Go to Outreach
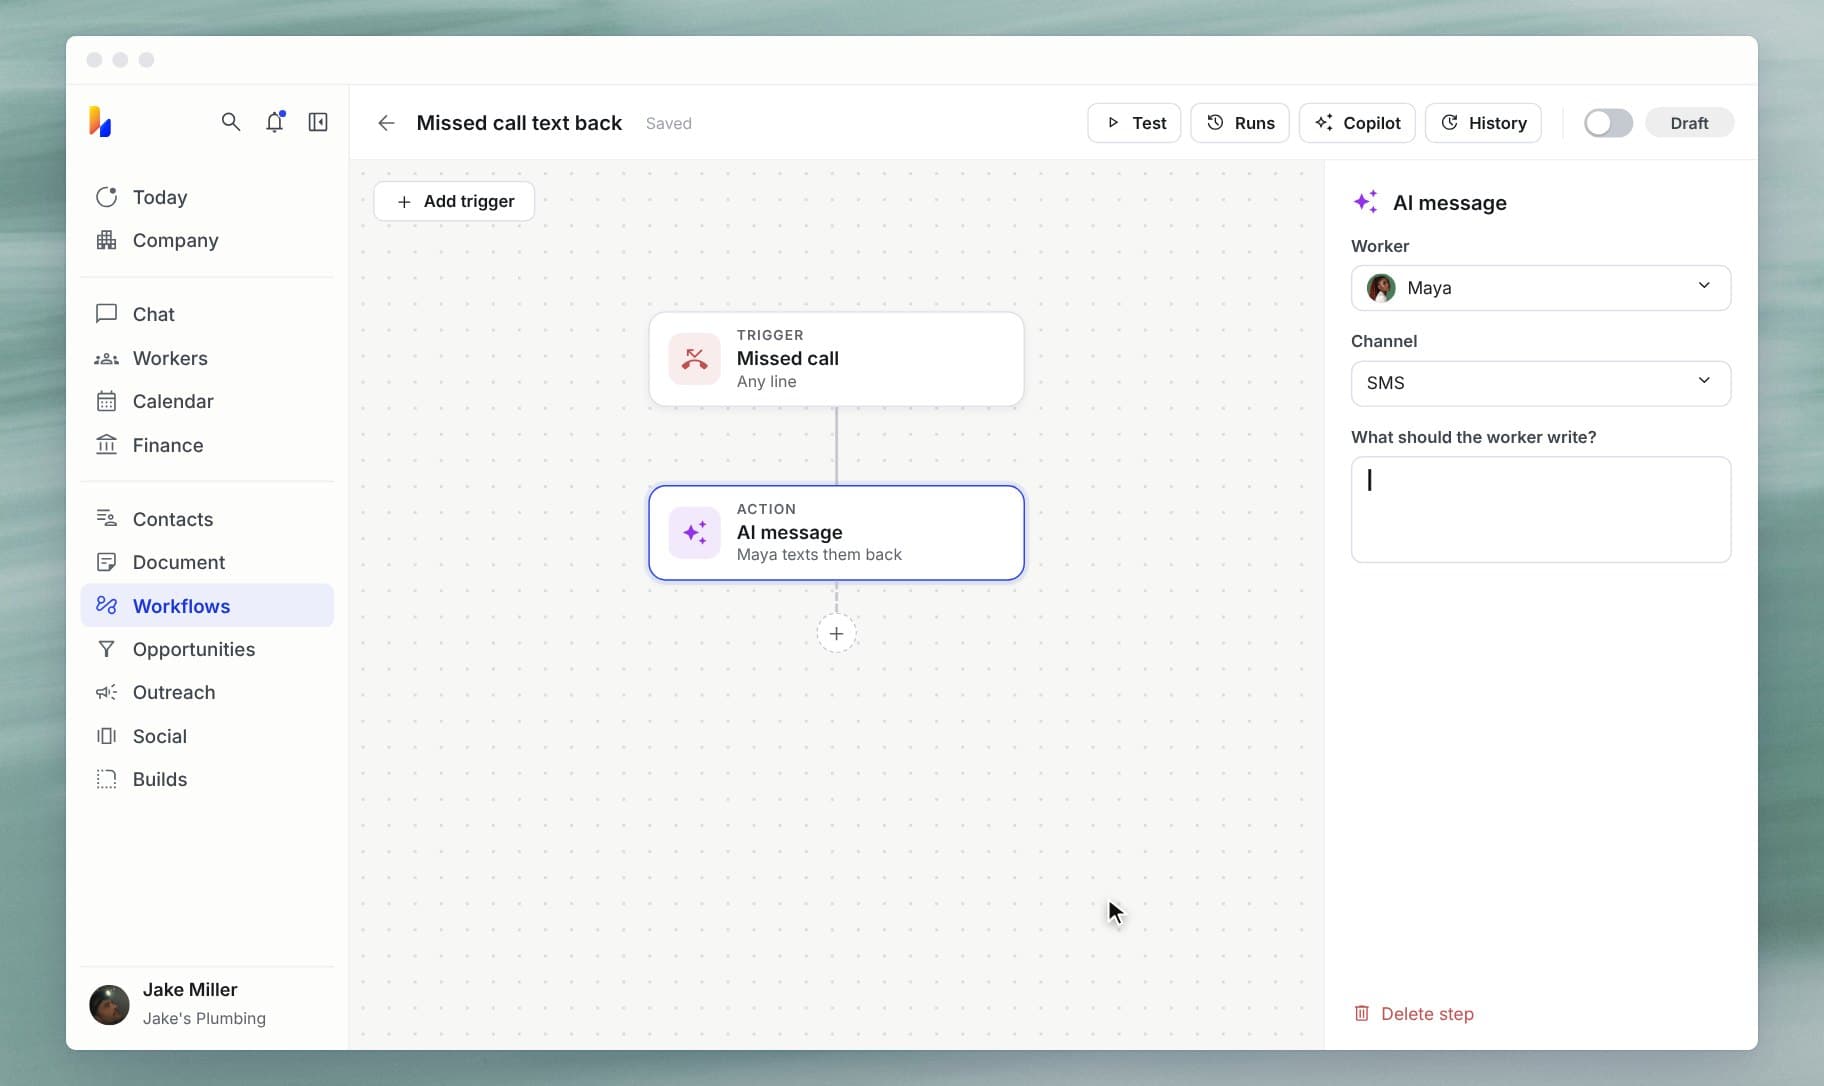1824x1086 pixels. click(x=207, y=692)
